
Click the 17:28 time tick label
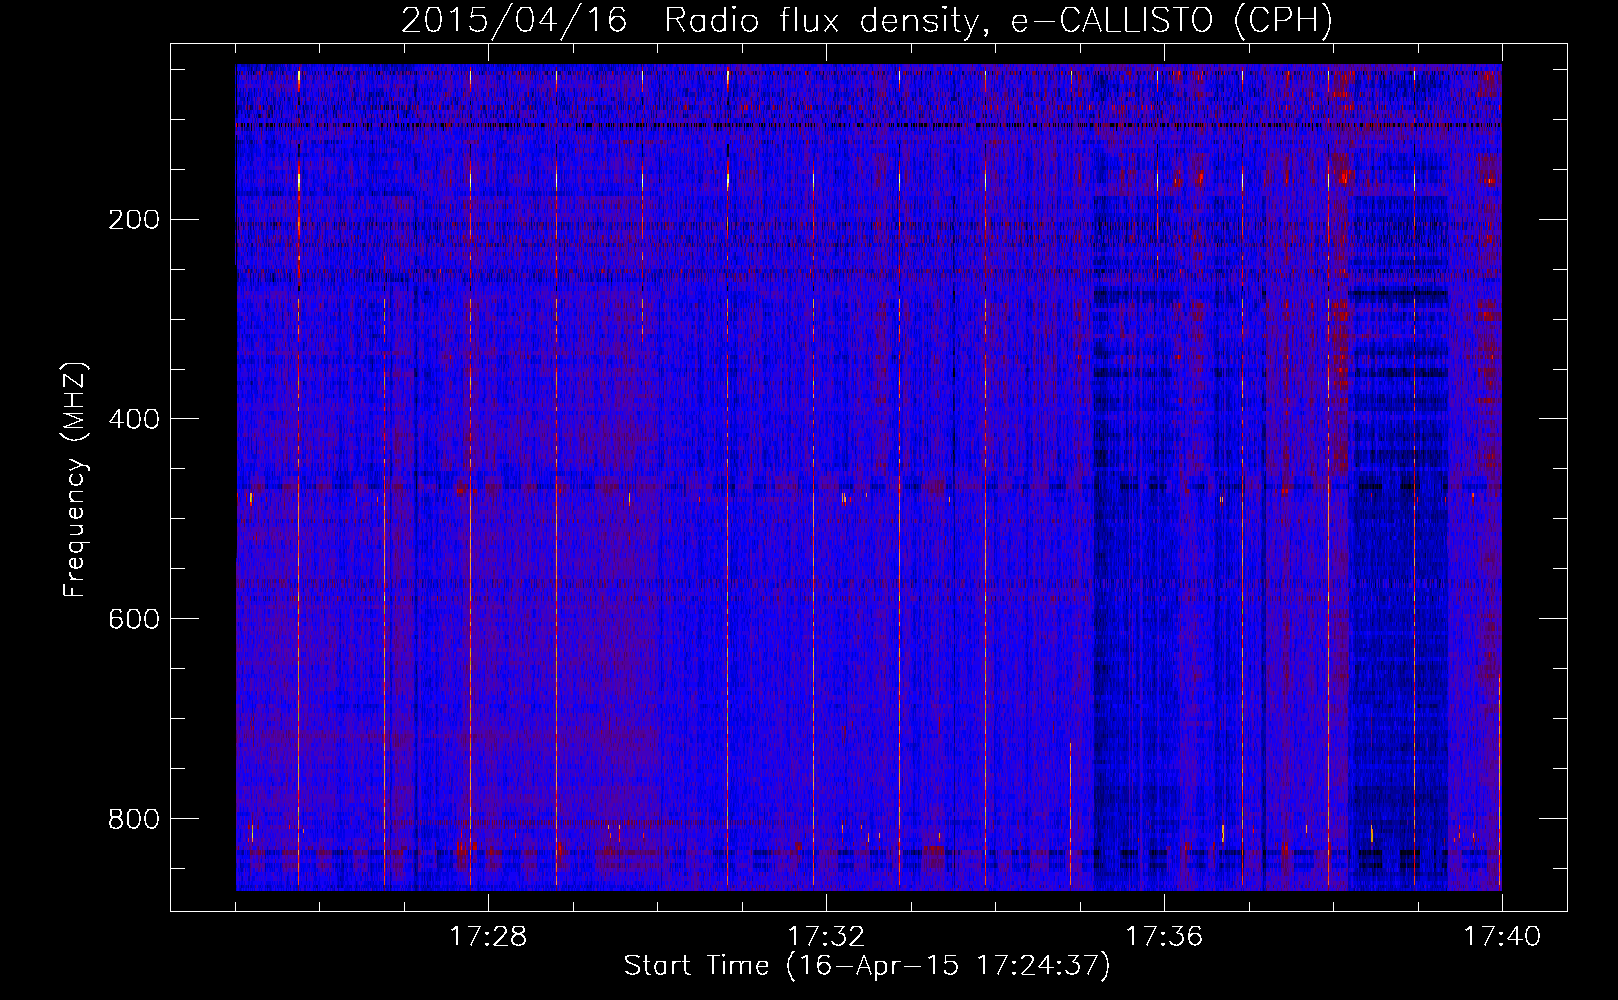(x=488, y=937)
